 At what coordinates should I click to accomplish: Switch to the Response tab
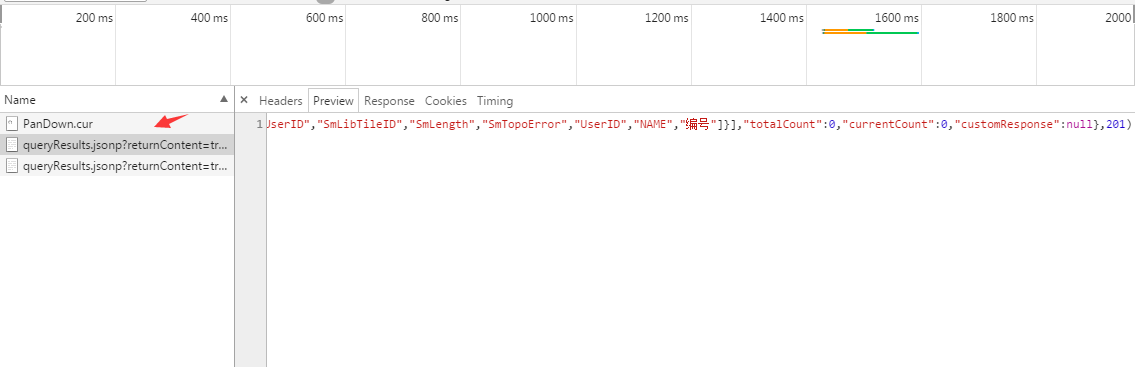point(389,101)
